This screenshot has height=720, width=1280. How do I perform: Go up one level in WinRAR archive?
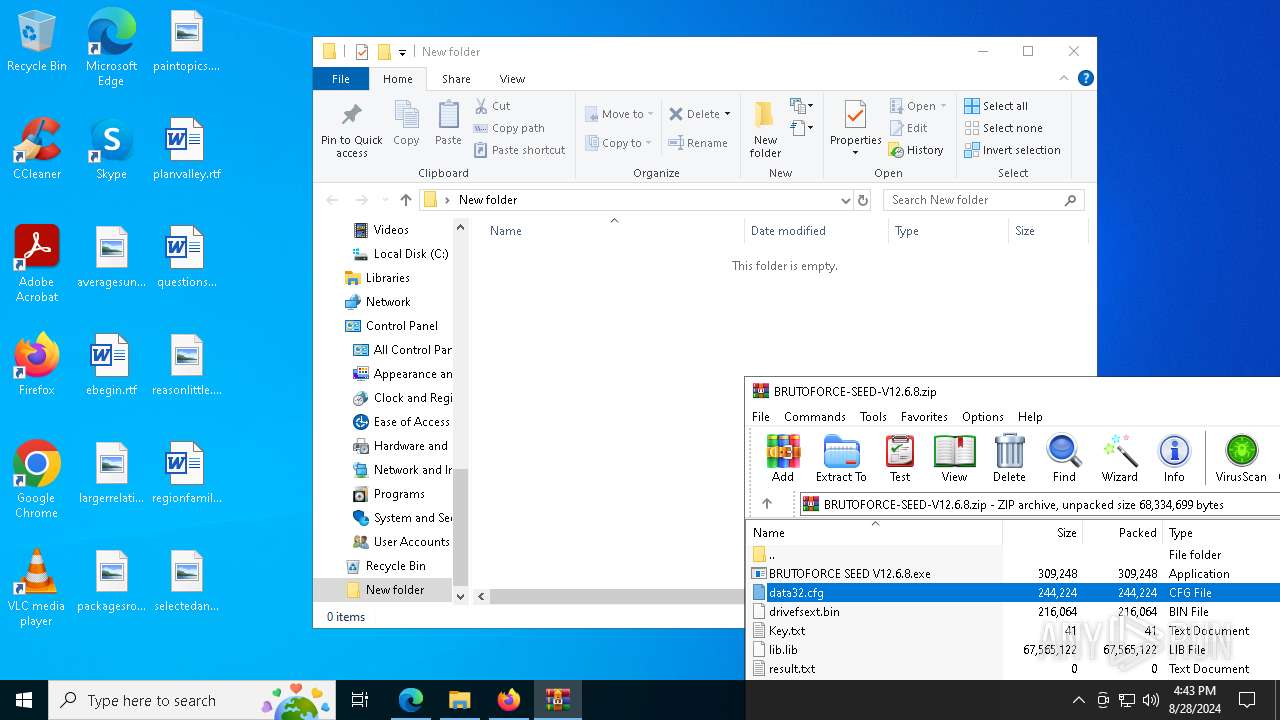point(767,504)
